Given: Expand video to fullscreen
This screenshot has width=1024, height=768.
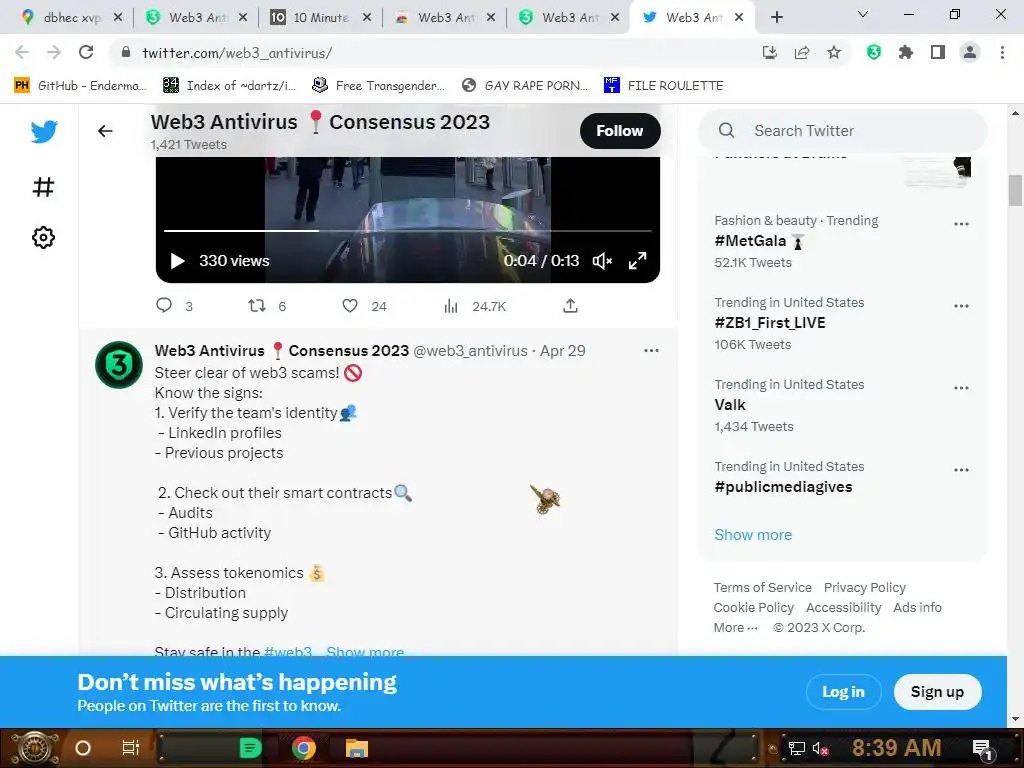Looking at the screenshot, I should tap(637, 261).
